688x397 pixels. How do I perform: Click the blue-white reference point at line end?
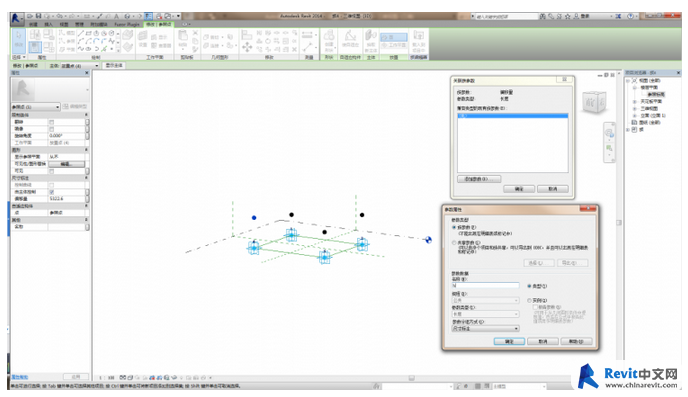click(428, 240)
